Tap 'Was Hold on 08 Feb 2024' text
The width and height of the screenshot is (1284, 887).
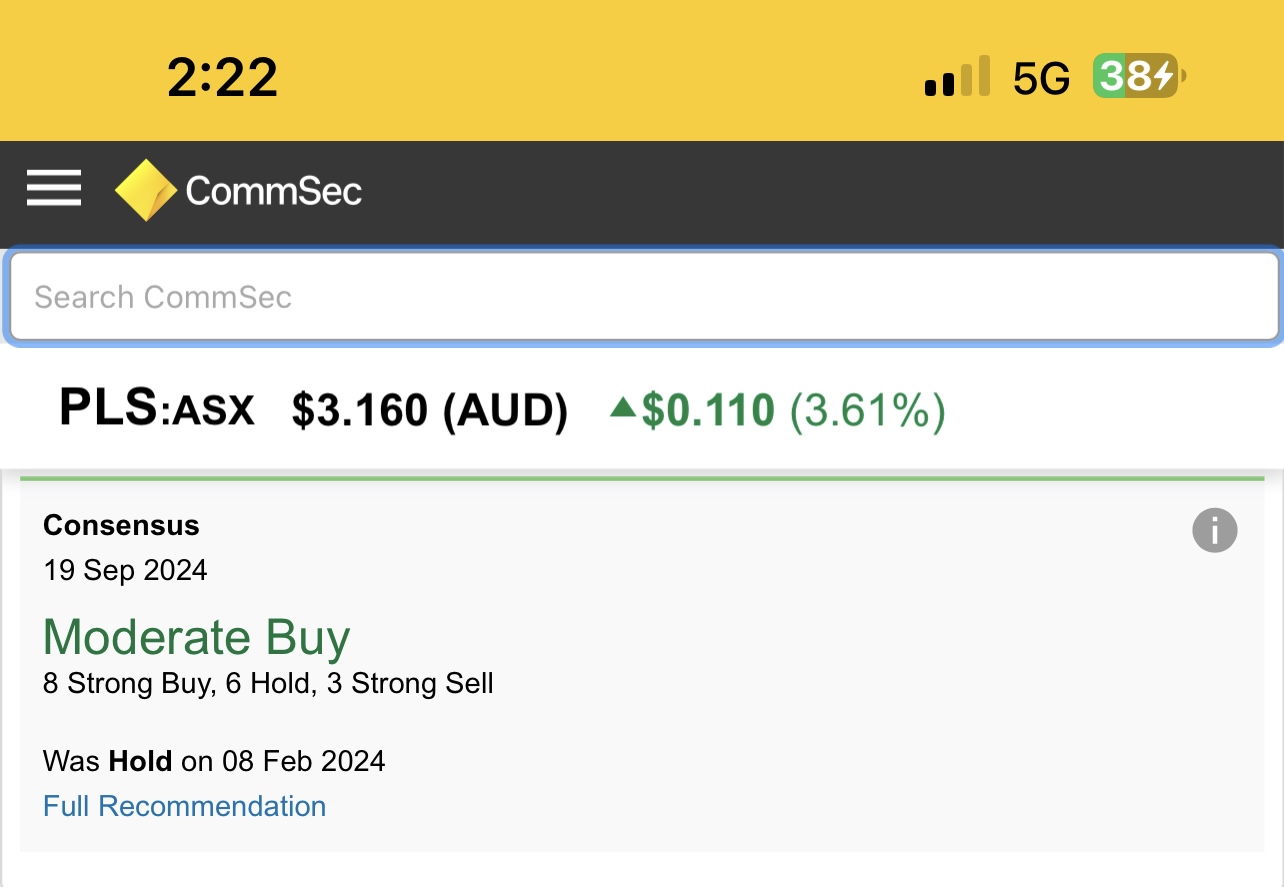tap(214, 761)
